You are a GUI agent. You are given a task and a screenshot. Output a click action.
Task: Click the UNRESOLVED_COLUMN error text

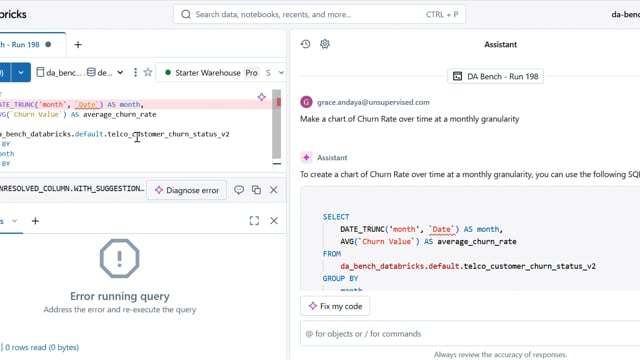pos(72,189)
